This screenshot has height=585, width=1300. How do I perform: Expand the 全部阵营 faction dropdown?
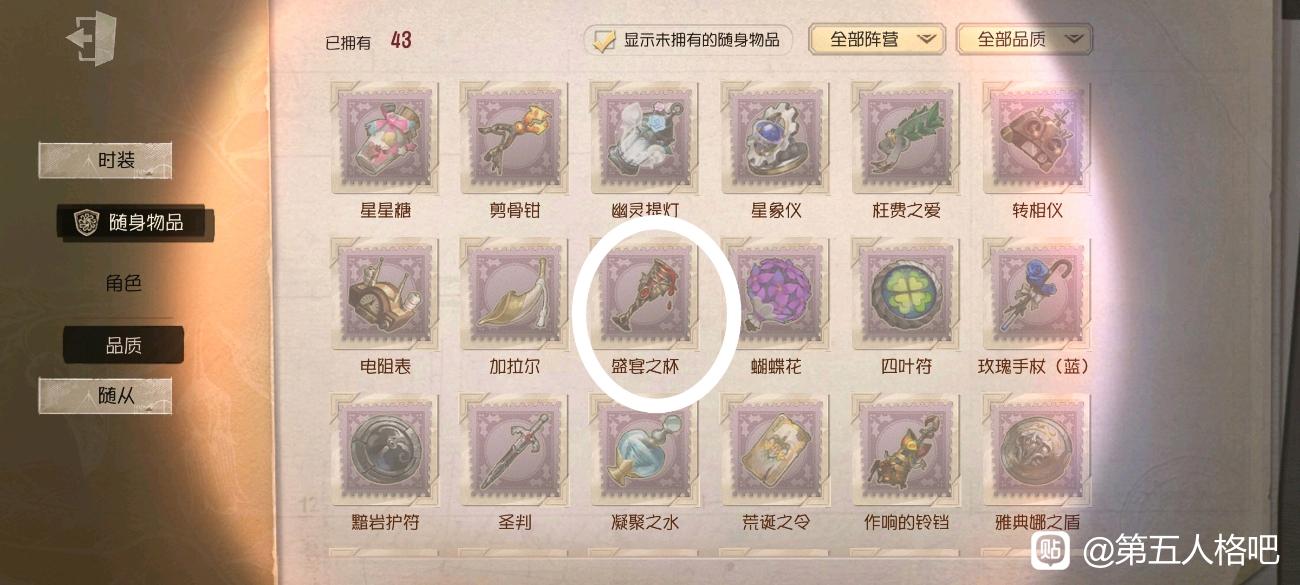coord(874,39)
